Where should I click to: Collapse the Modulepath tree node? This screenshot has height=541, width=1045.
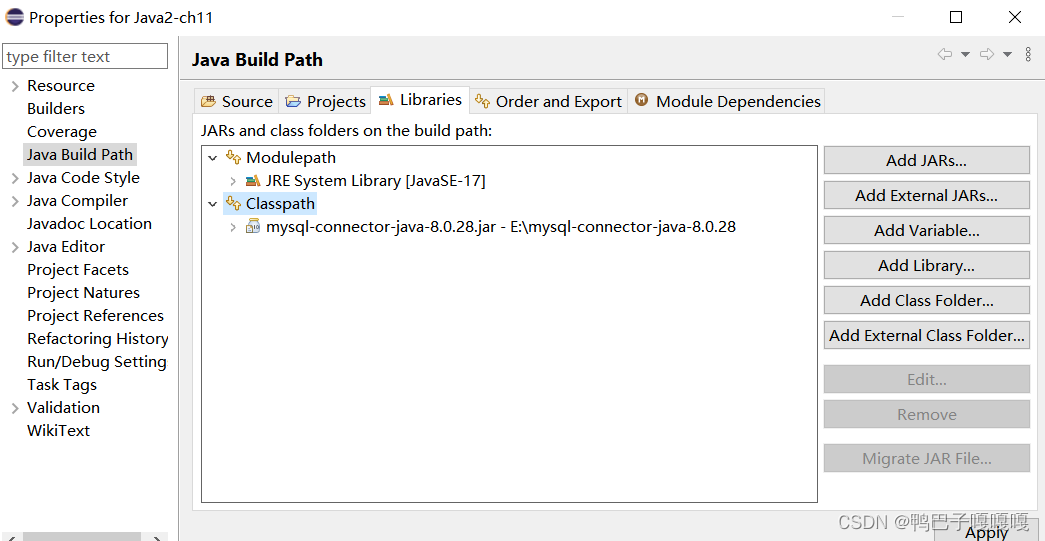213,158
